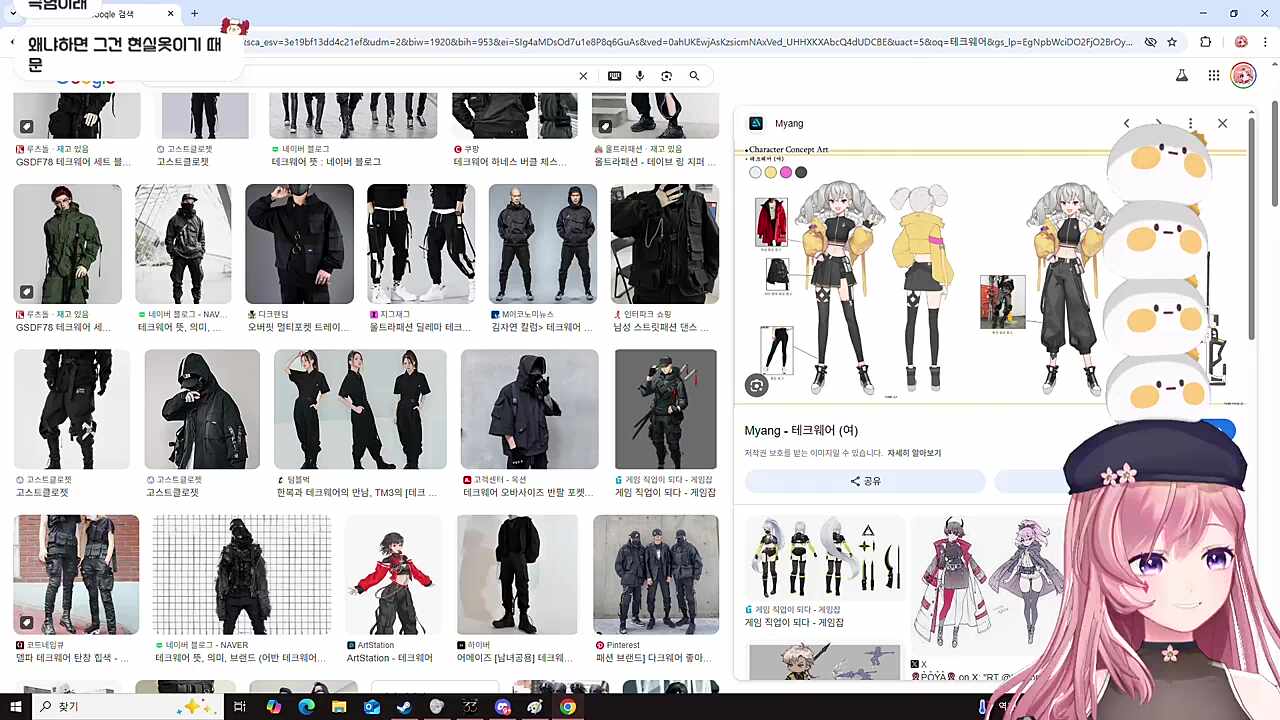This screenshot has height=720, width=1280.
Task: Click the 공유 share button
Action: (865, 481)
